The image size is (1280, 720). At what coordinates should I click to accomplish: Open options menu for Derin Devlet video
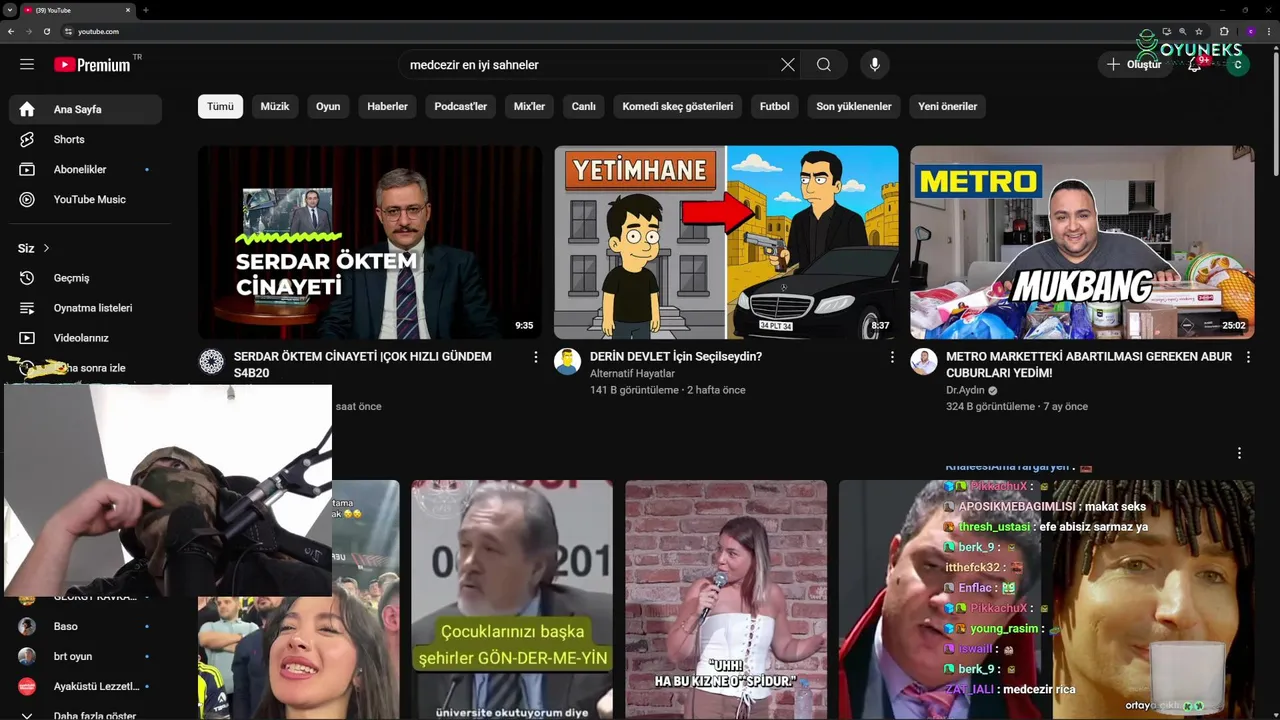coord(892,357)
